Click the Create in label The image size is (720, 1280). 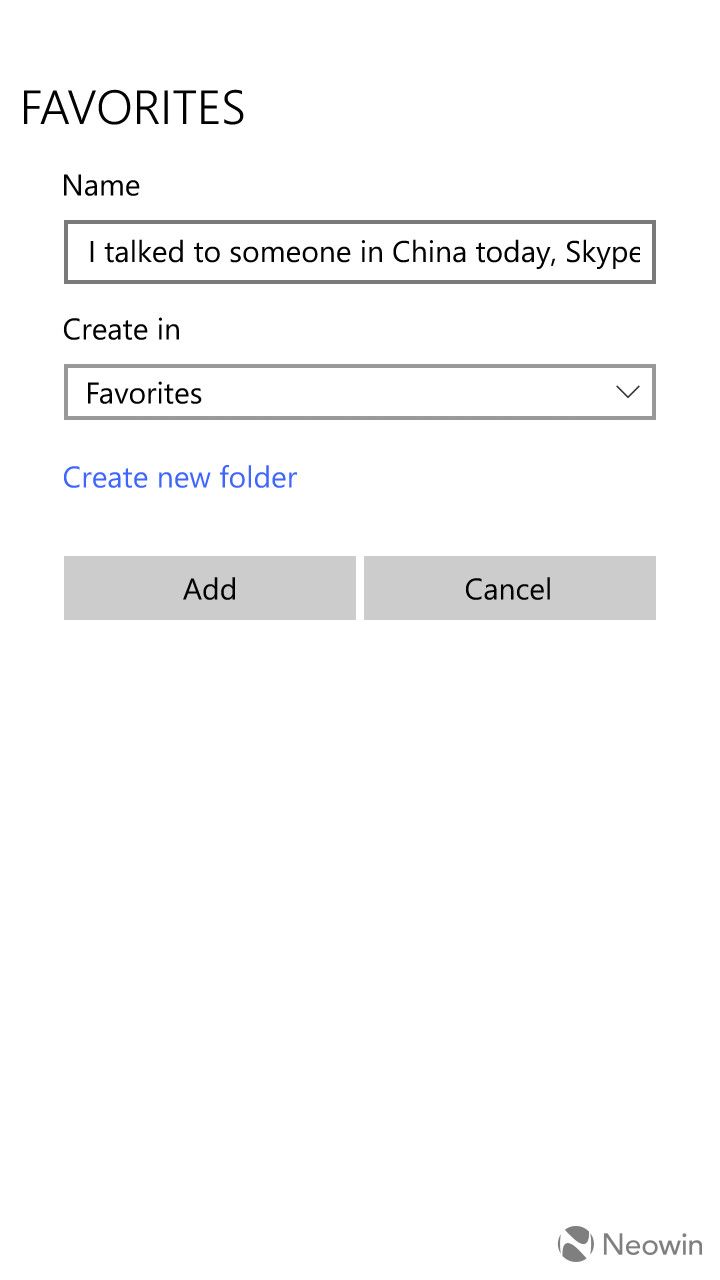121,329
